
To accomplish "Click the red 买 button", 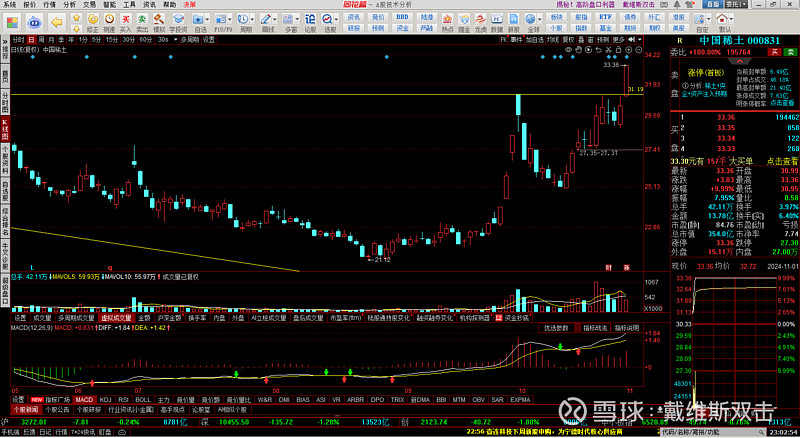I will coord(774,52).
